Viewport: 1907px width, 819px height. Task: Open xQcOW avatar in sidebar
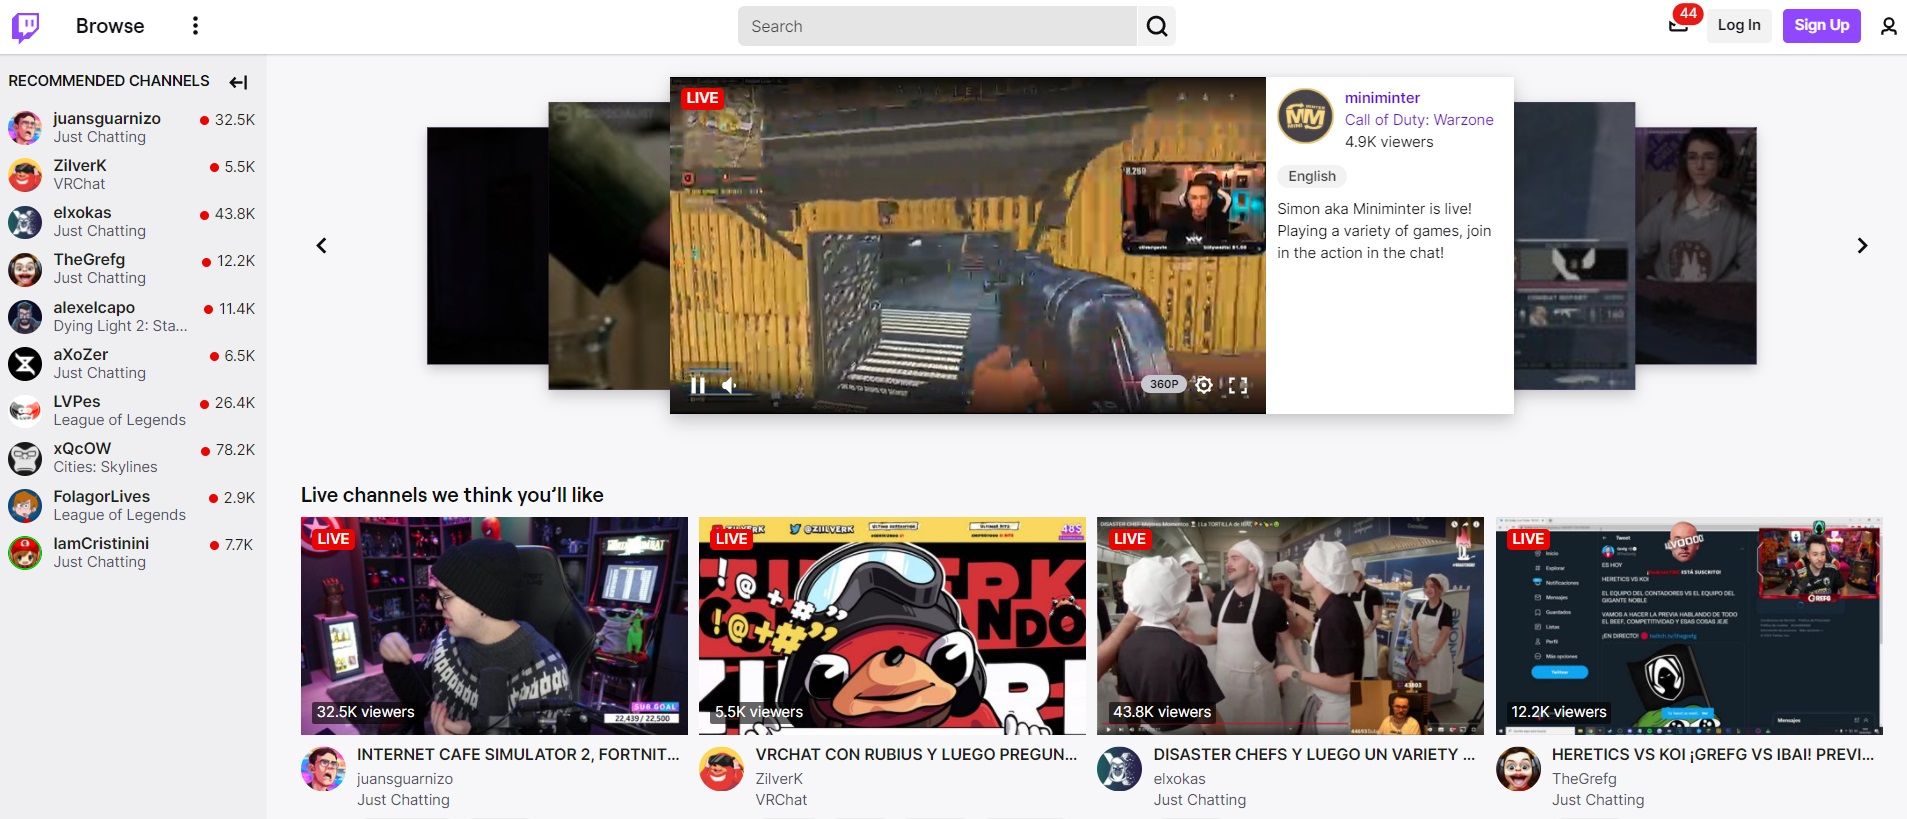click(x=25, y=458)
